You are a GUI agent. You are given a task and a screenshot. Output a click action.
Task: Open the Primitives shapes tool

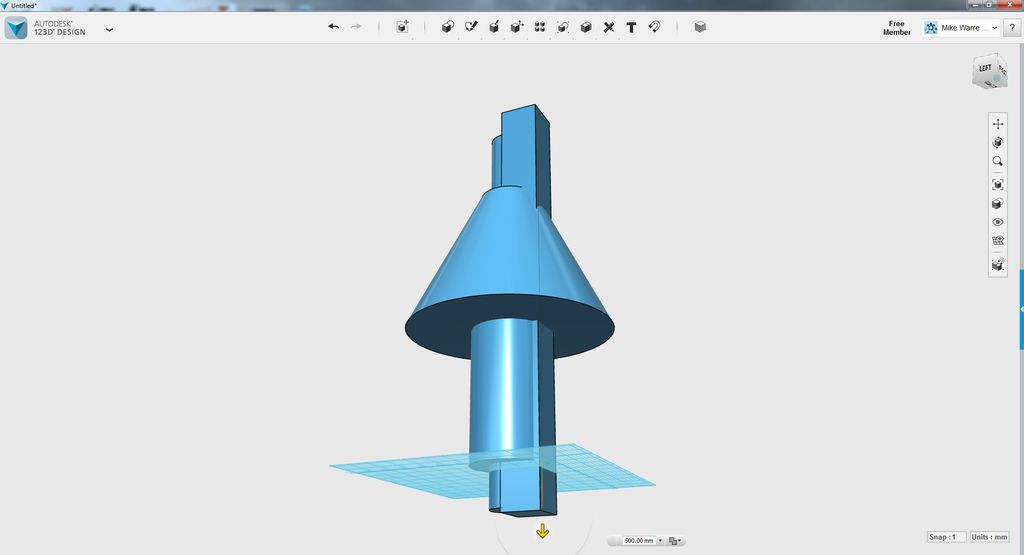pyautogui.click(x=447, y=27)
